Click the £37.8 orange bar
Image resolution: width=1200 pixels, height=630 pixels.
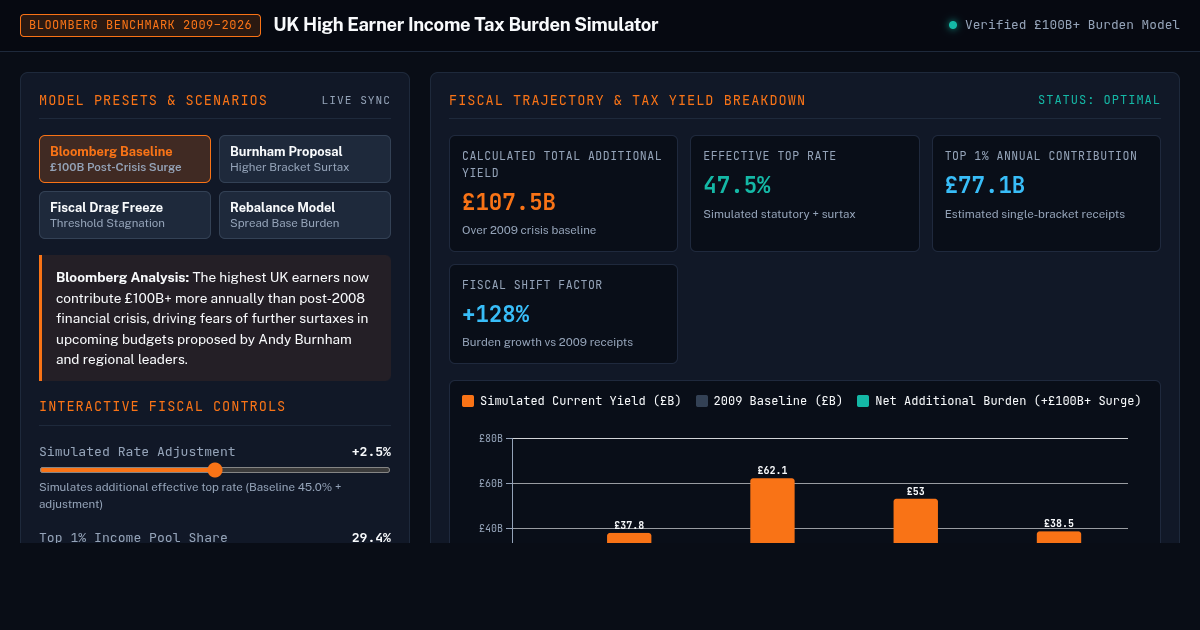629,538
